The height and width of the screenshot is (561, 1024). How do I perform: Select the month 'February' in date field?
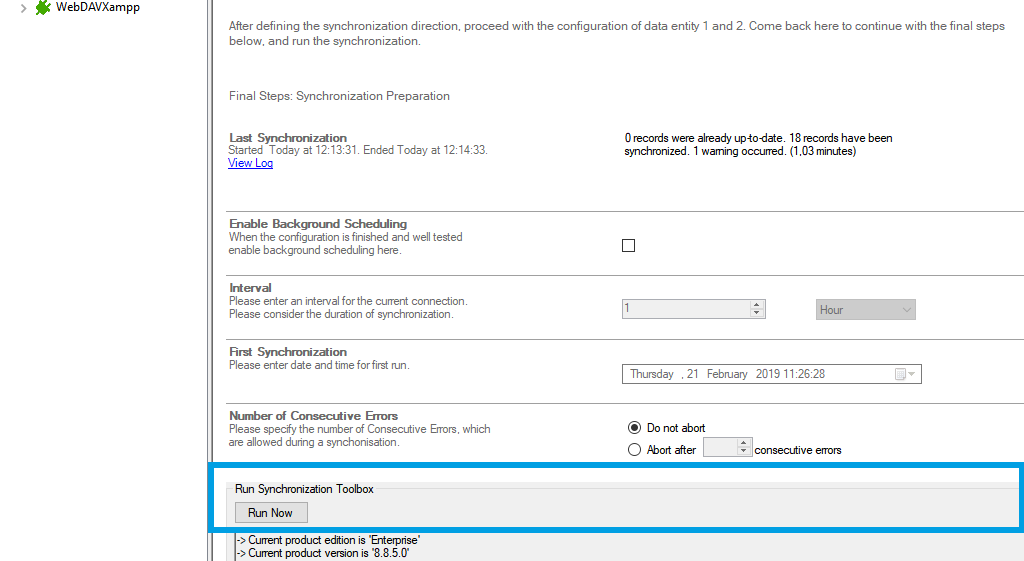click(727, 374)
